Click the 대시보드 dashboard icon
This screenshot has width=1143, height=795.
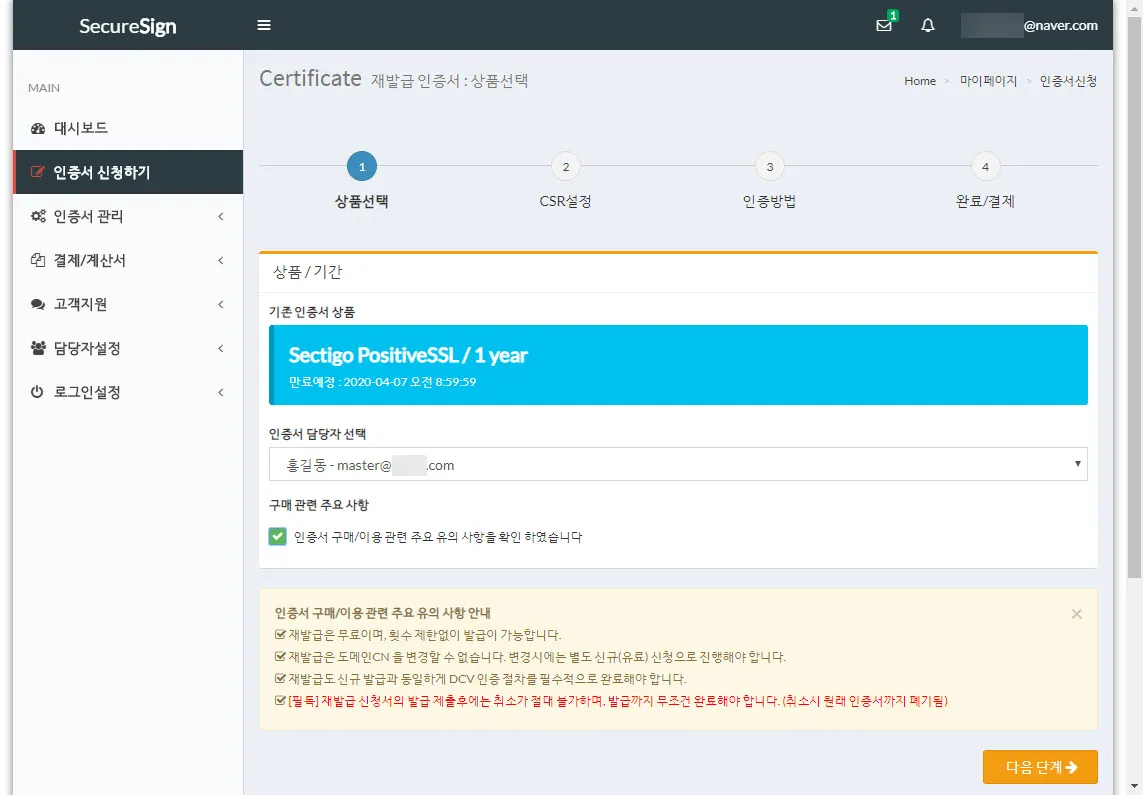click(38, 128)
